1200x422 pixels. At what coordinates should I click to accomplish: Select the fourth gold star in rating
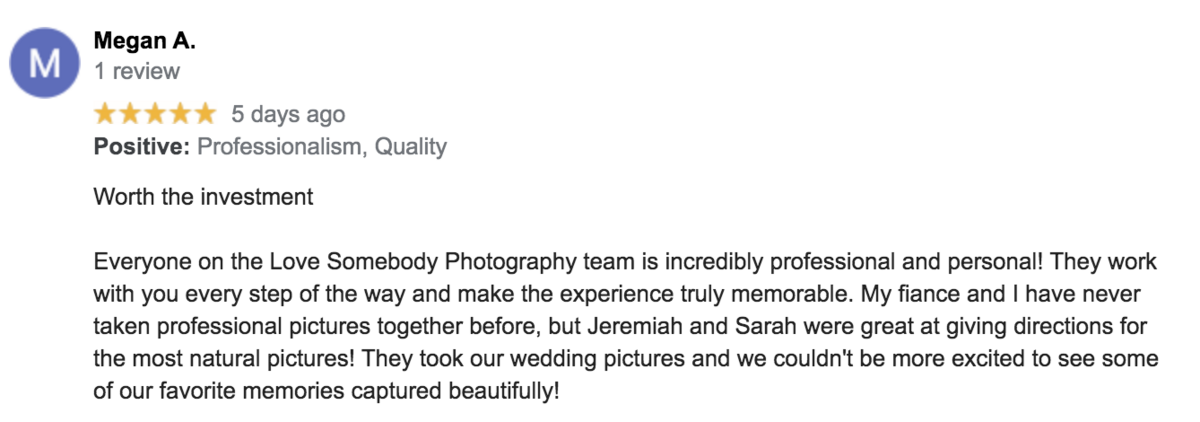[180, 113]
